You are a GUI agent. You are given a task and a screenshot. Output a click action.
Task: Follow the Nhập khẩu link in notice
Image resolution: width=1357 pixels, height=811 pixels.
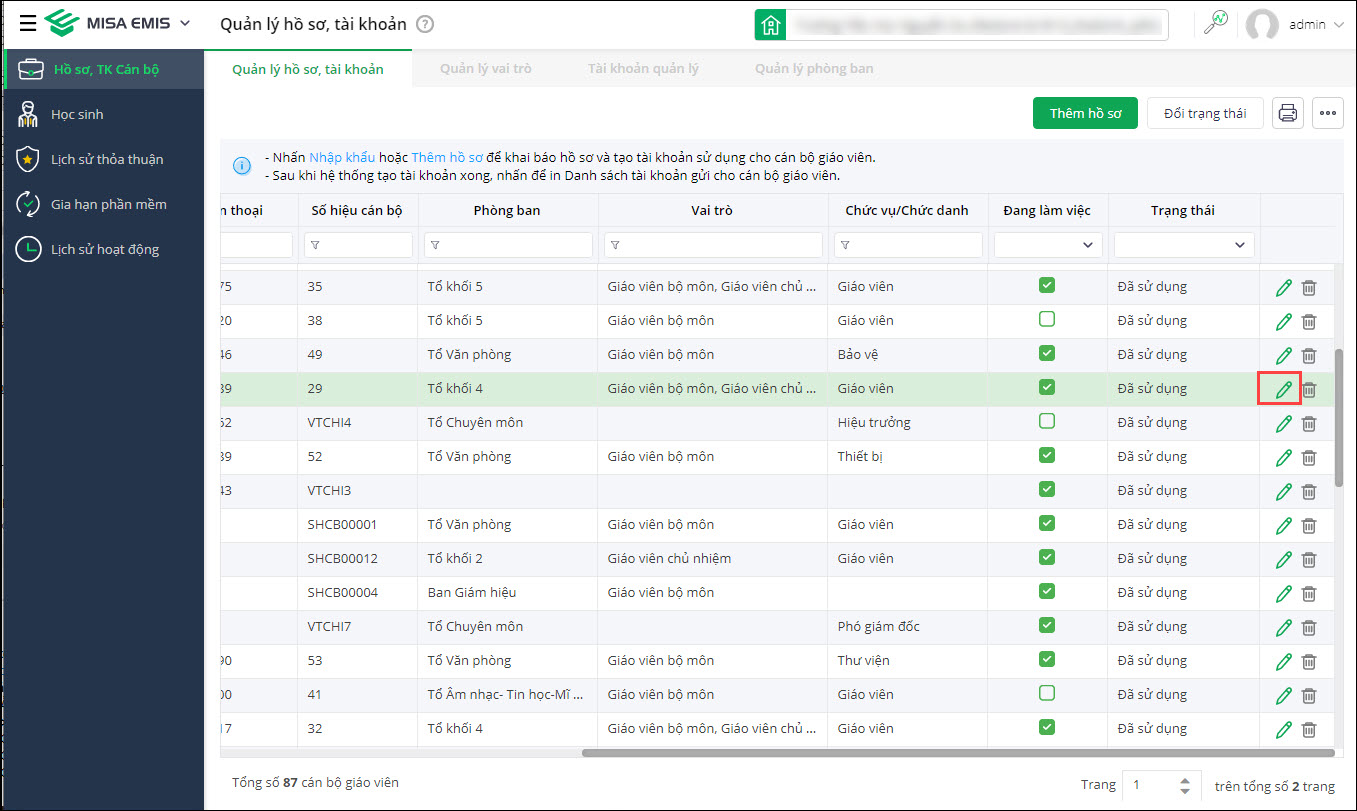pos(342,158)
